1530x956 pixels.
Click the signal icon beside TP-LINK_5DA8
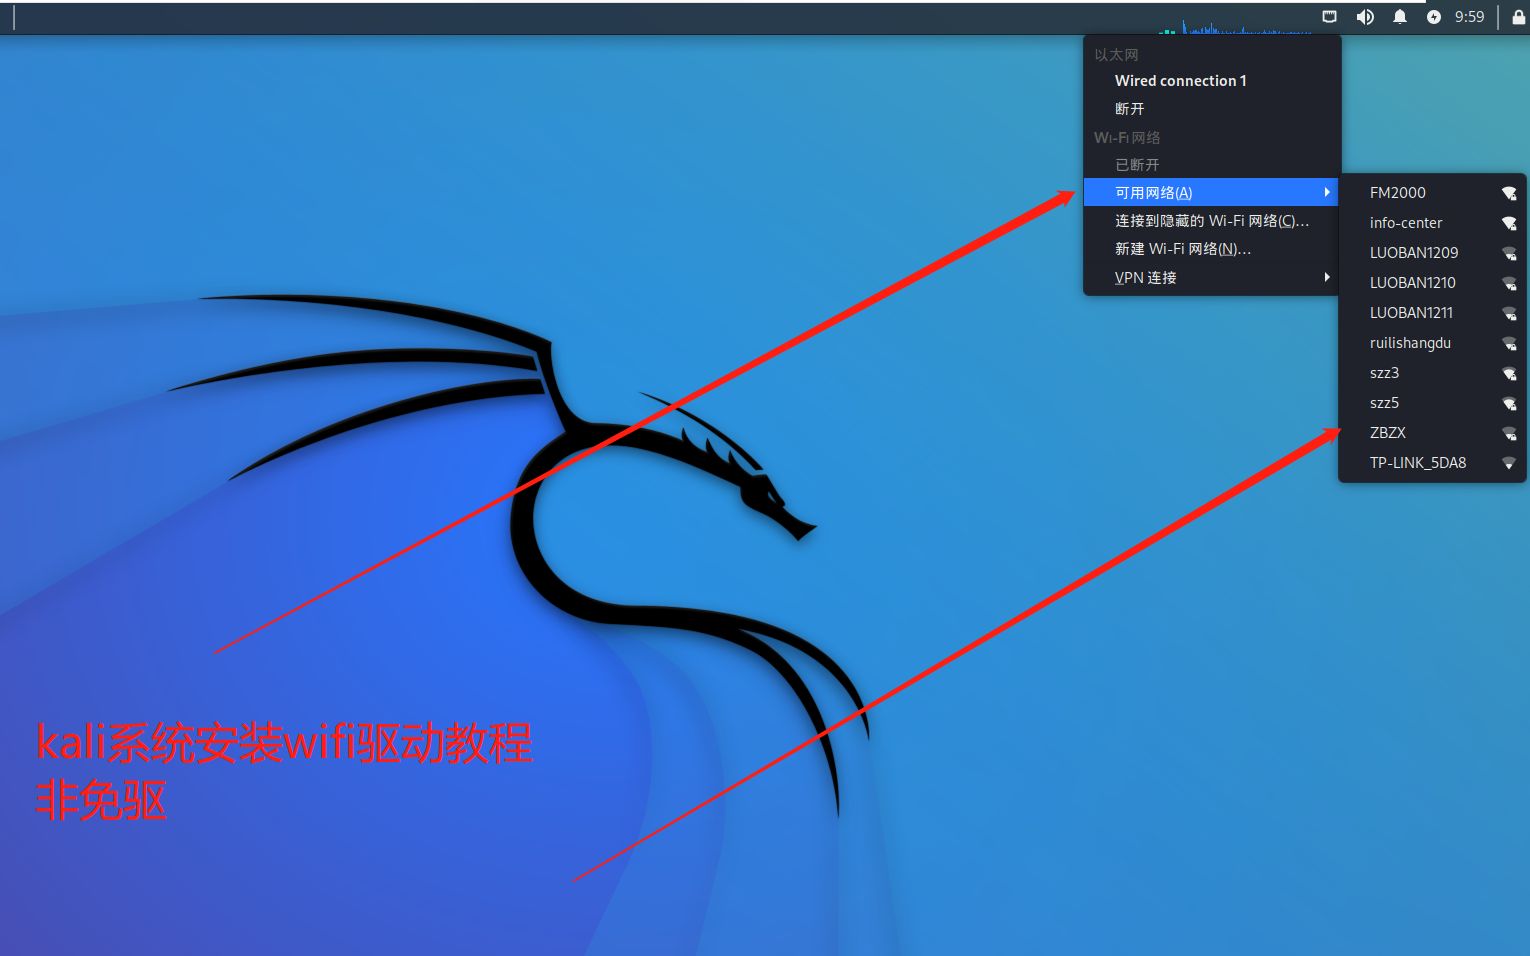1509,463
